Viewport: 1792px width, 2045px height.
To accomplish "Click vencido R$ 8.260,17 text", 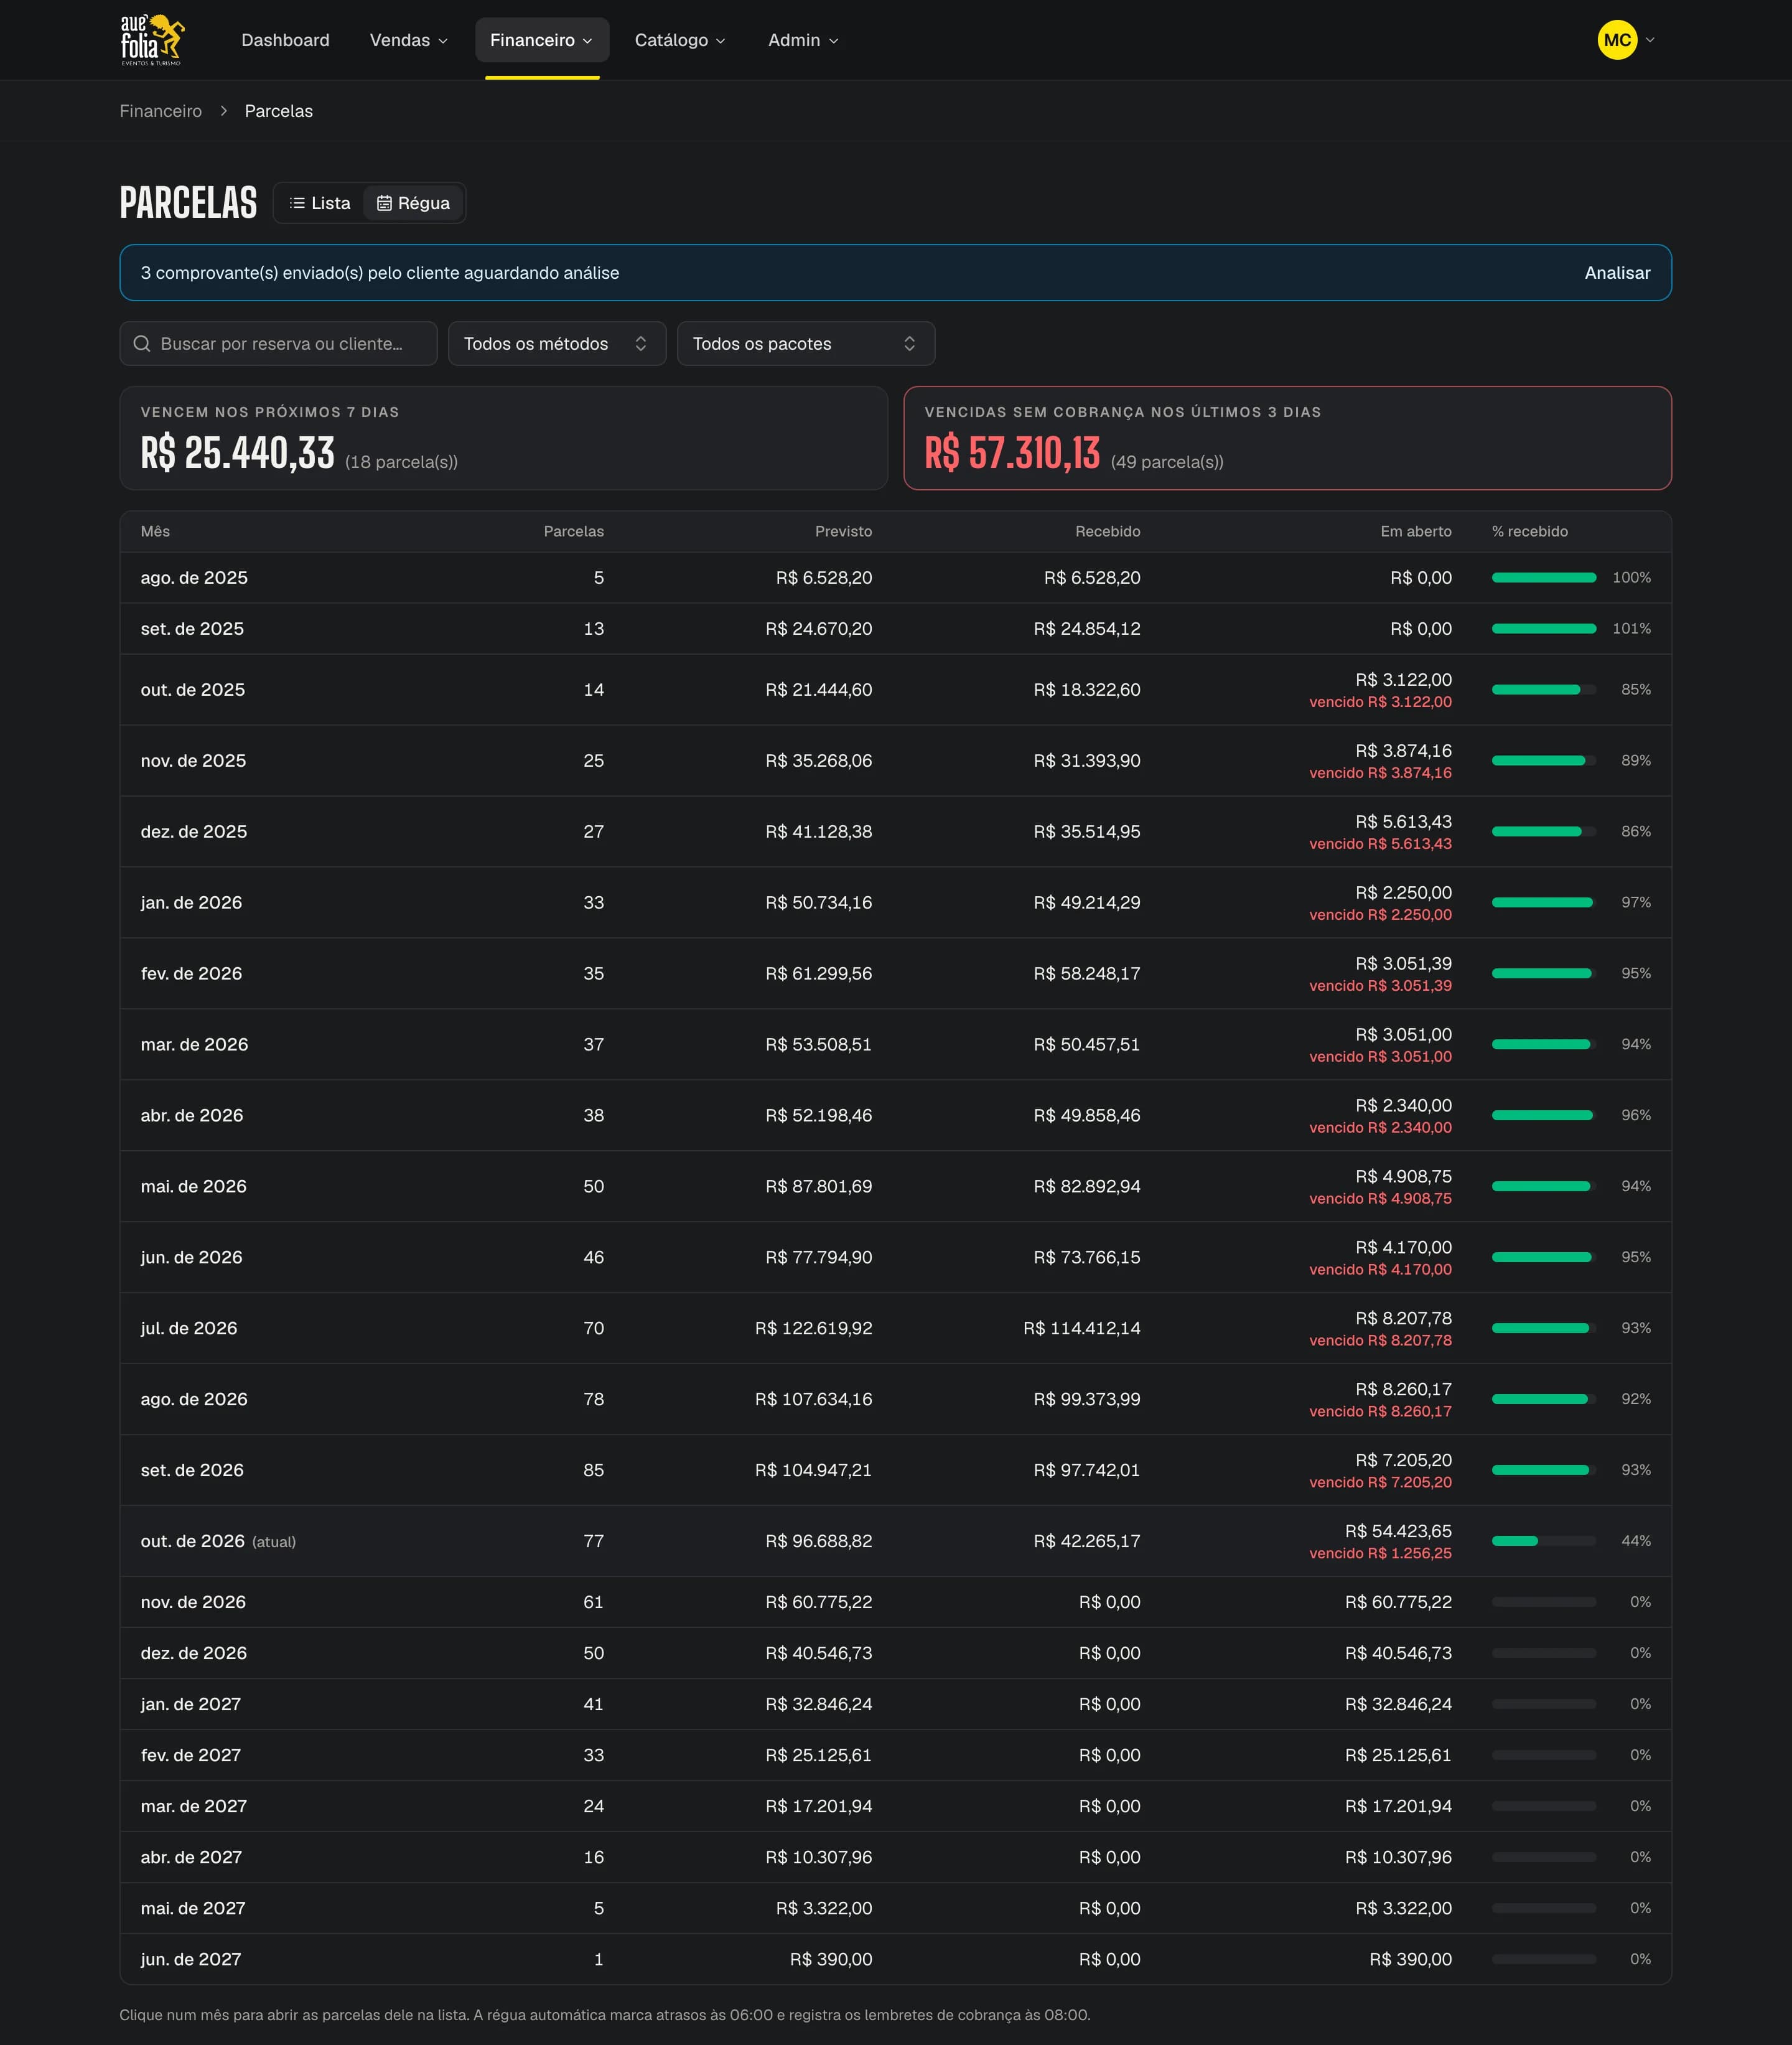I will pos(1380,1412).
